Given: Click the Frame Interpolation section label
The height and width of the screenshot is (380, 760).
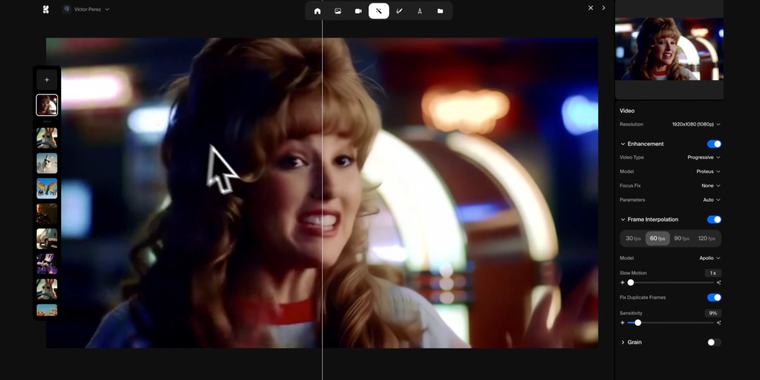Looking at the screenshot, I should [653, 220].
